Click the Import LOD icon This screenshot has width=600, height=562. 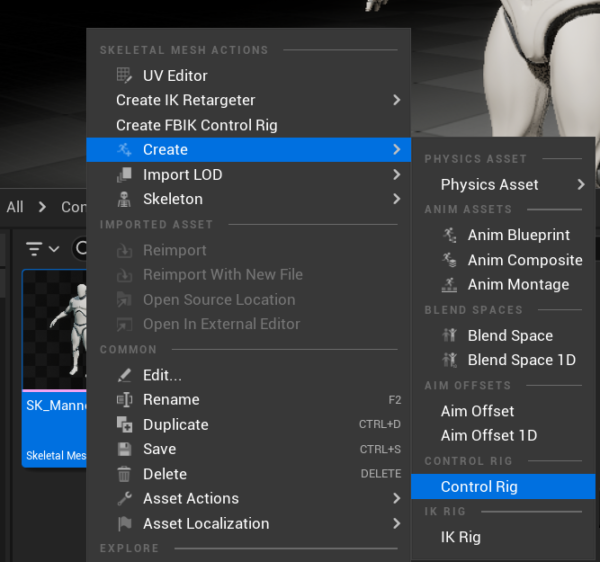point(124,175)
